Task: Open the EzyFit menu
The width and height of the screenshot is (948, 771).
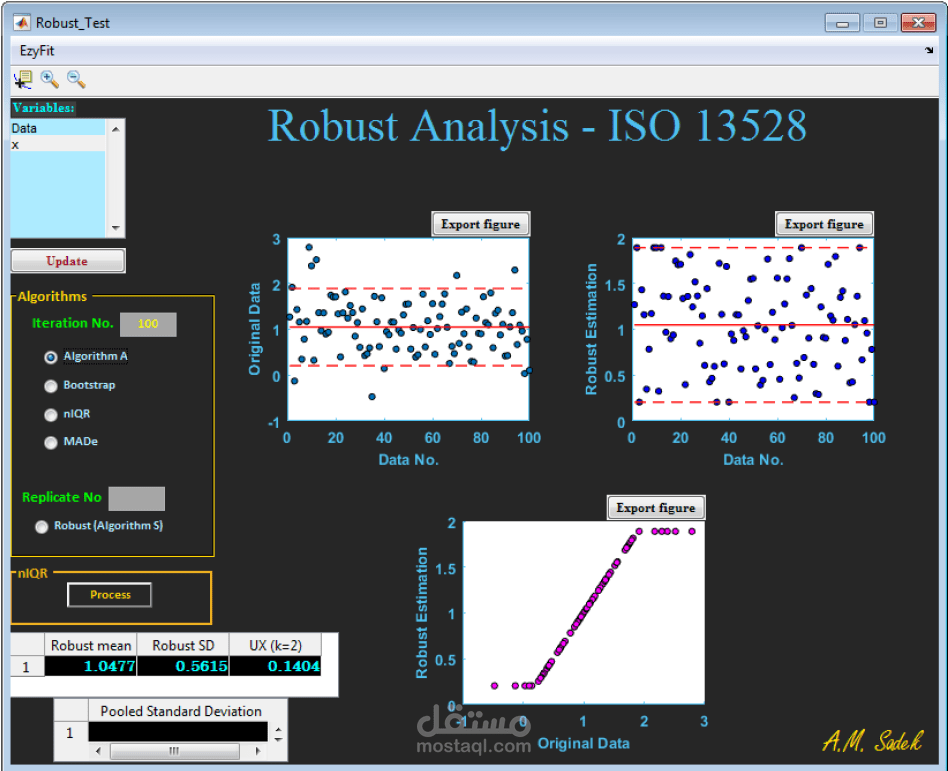Action: [x=37, y=51]
